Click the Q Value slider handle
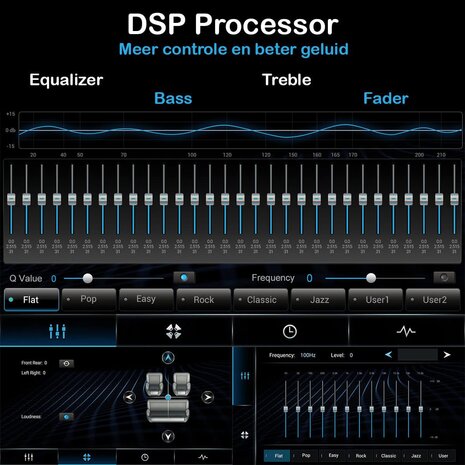The height and width of the screenshot is (465, 465). (88, 278)
